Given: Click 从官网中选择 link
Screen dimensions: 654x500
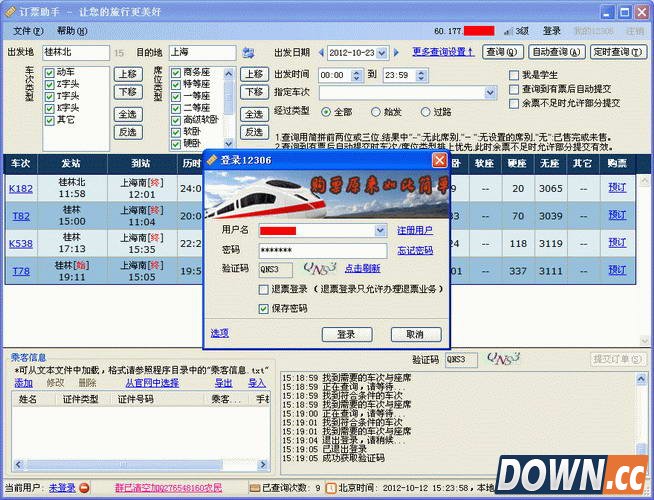Looking at the screenshot, I should click(152, 383).
